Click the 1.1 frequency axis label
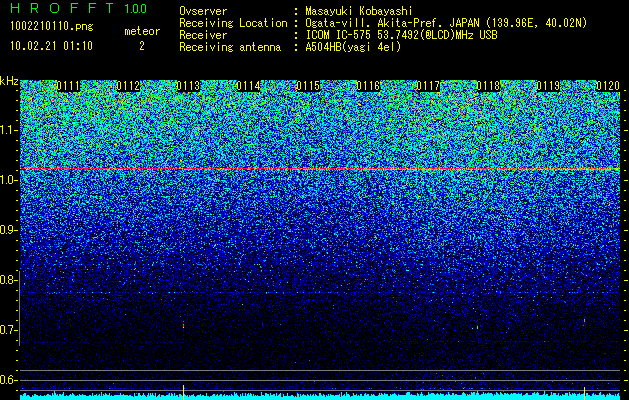The height and width of the screenshot is (400, 629). point(9,130)
